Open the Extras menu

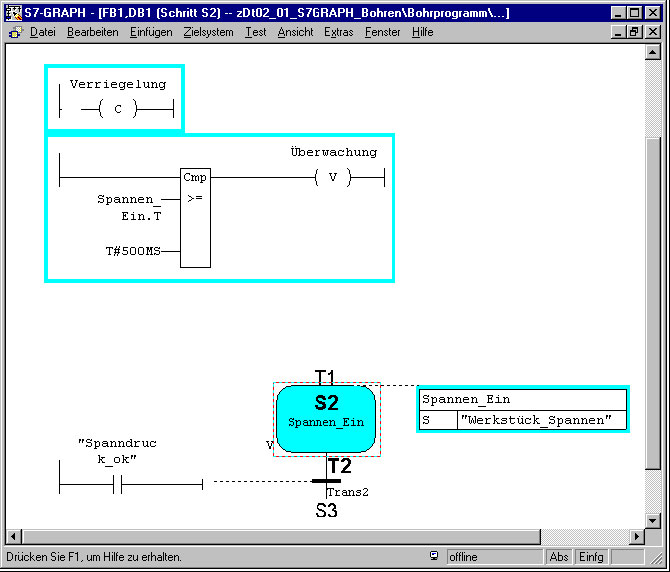[338, 32]
